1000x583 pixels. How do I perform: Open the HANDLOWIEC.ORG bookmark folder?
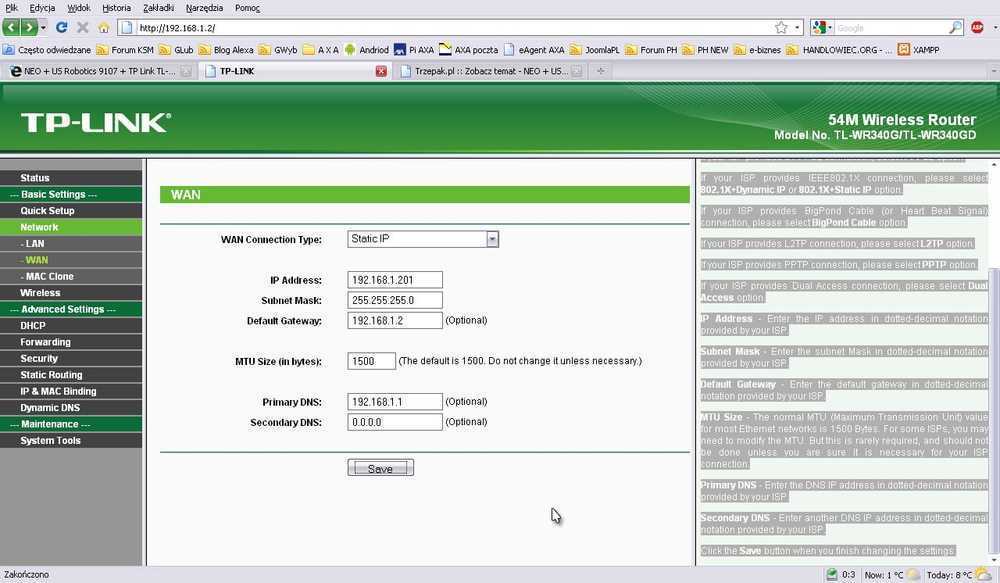(839, 50)
